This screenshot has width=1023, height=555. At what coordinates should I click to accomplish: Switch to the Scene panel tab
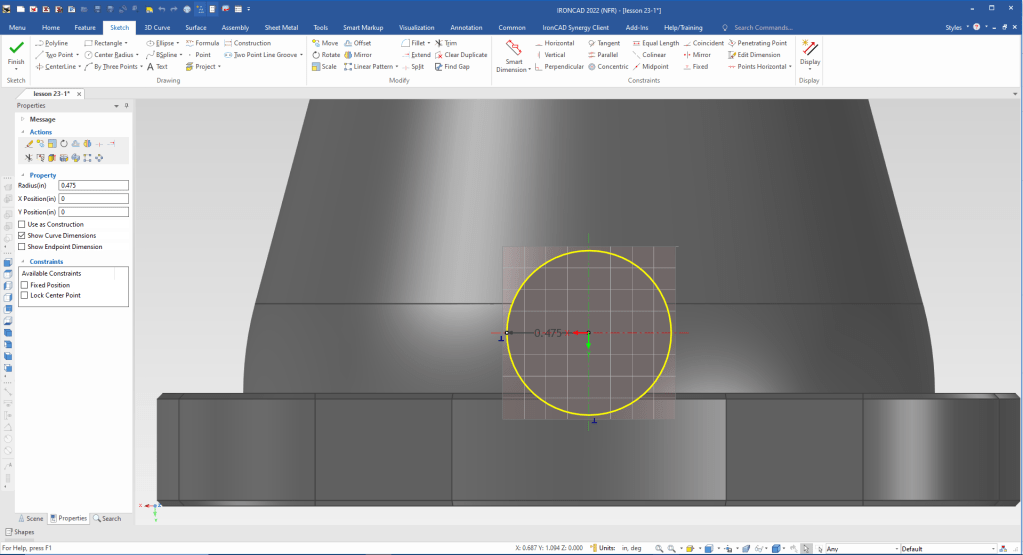click(29, 518)
